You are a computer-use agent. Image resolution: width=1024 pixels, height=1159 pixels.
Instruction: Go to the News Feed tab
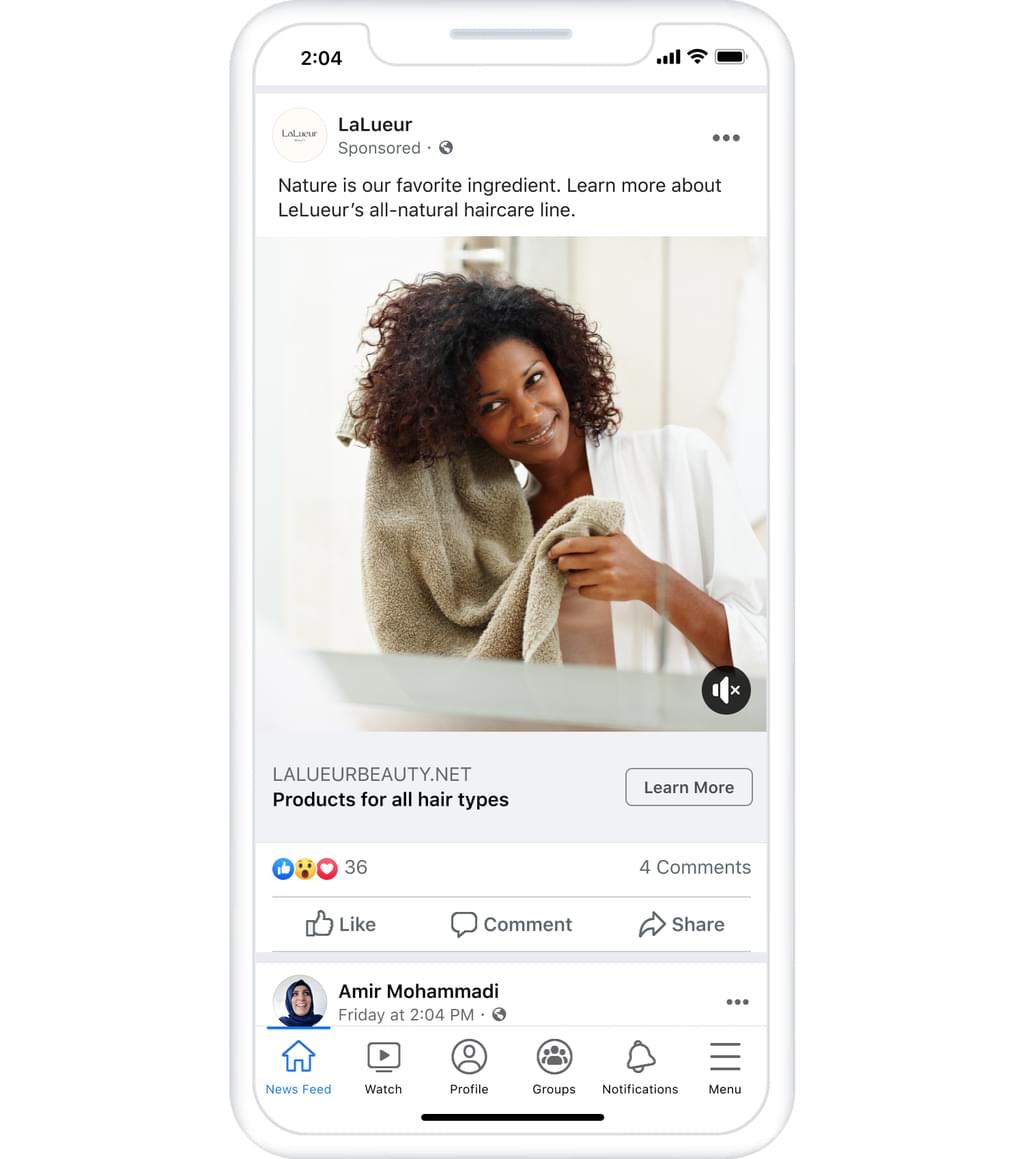[x=298, y=1067]
